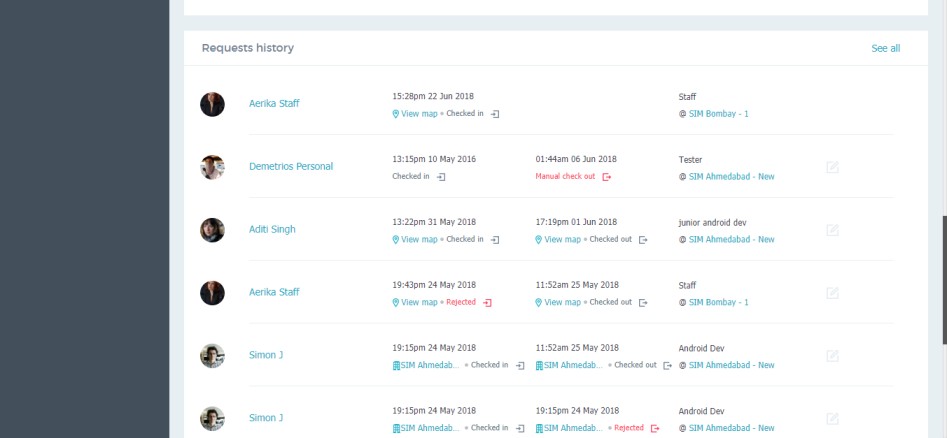Click edit icon in Aerika Staff 19:43pm row

[832, 293]
